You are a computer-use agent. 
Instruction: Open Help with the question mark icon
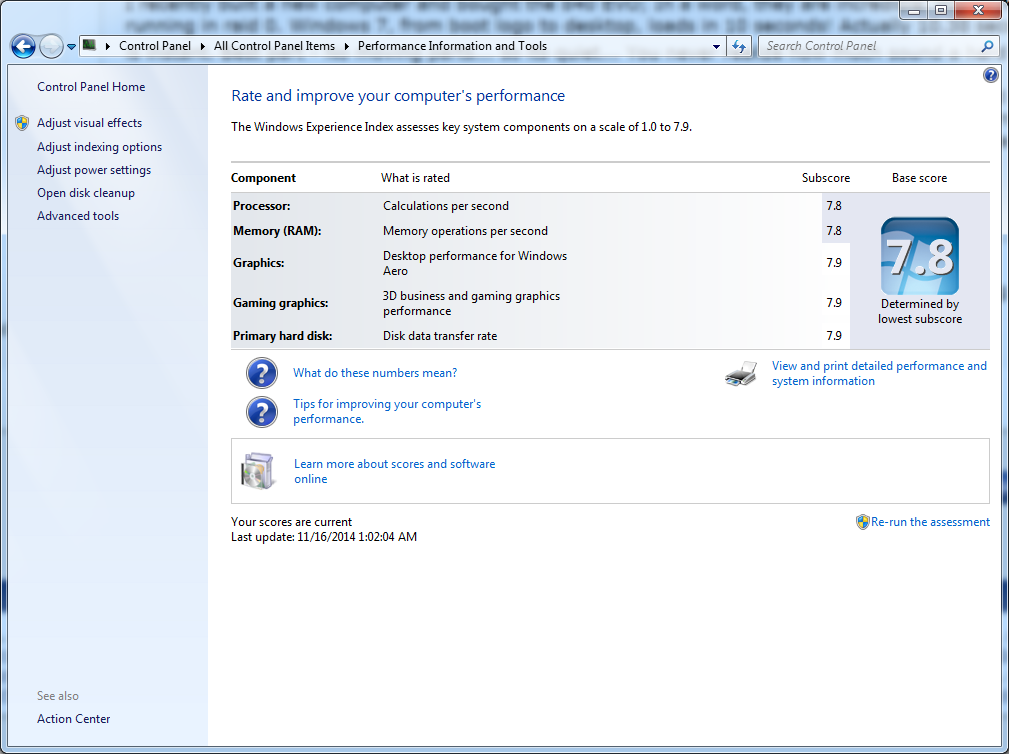[x=991, y=75]
